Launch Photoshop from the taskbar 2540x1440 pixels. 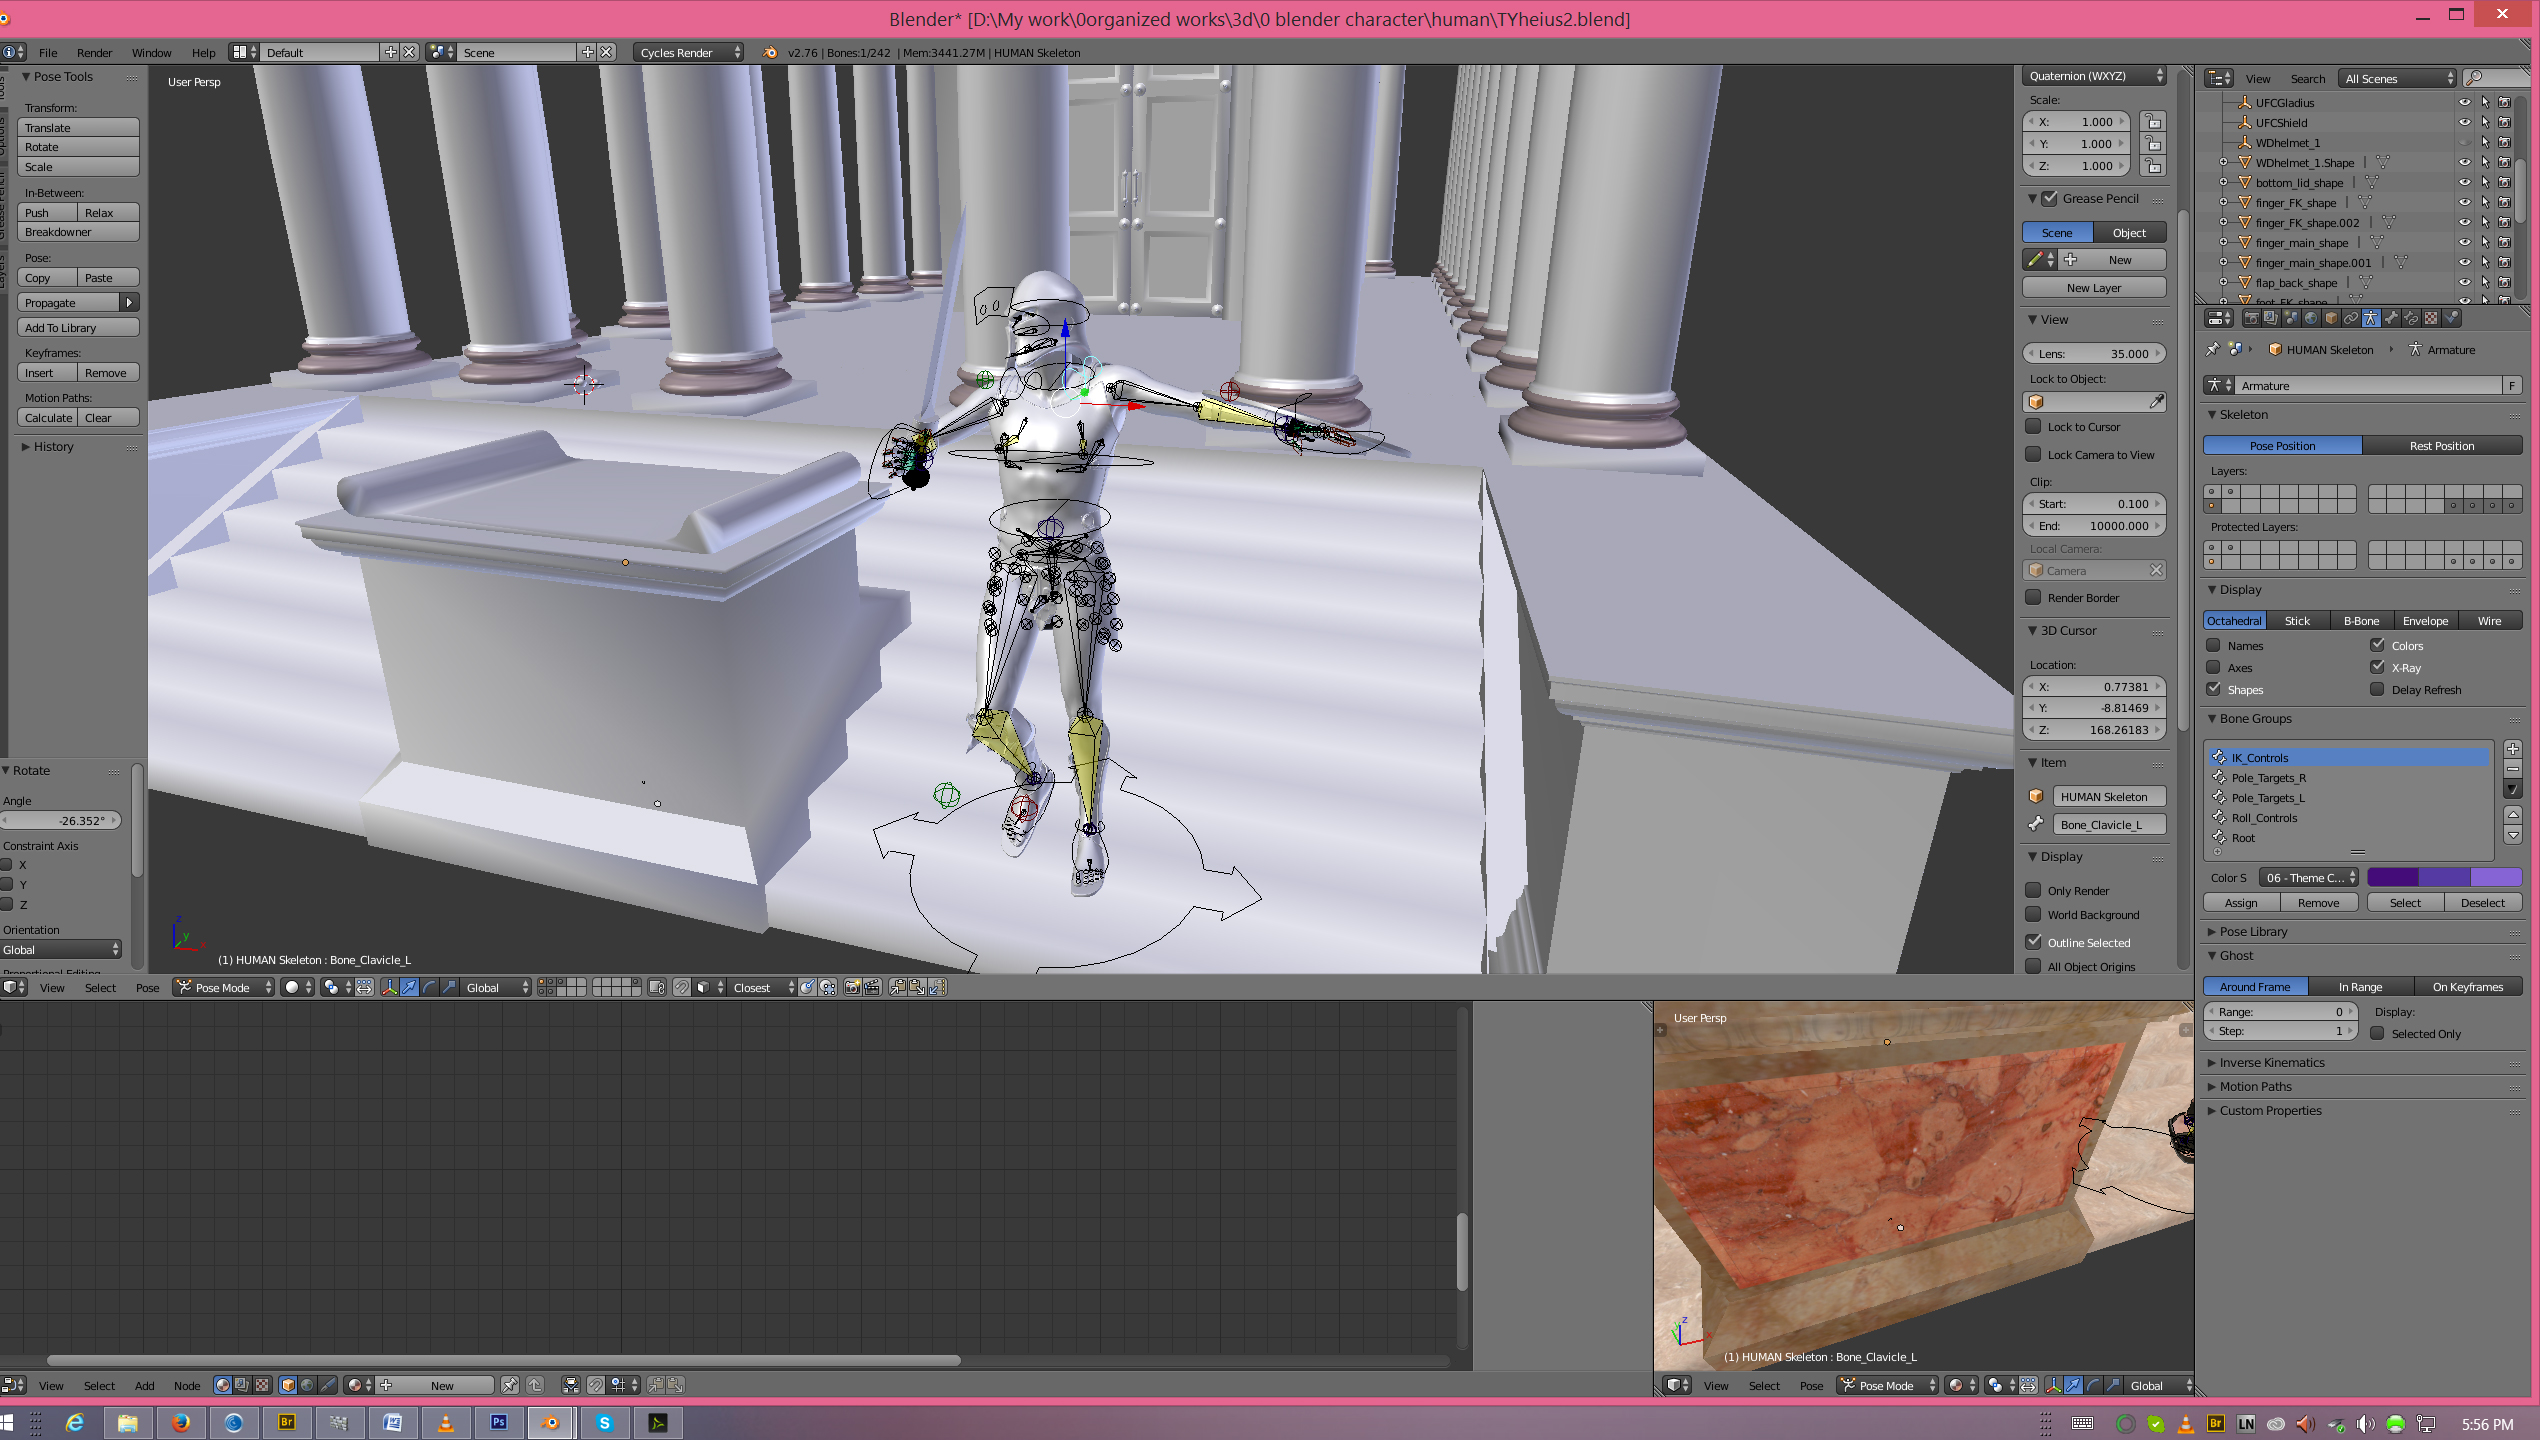tap(498, 1422)
